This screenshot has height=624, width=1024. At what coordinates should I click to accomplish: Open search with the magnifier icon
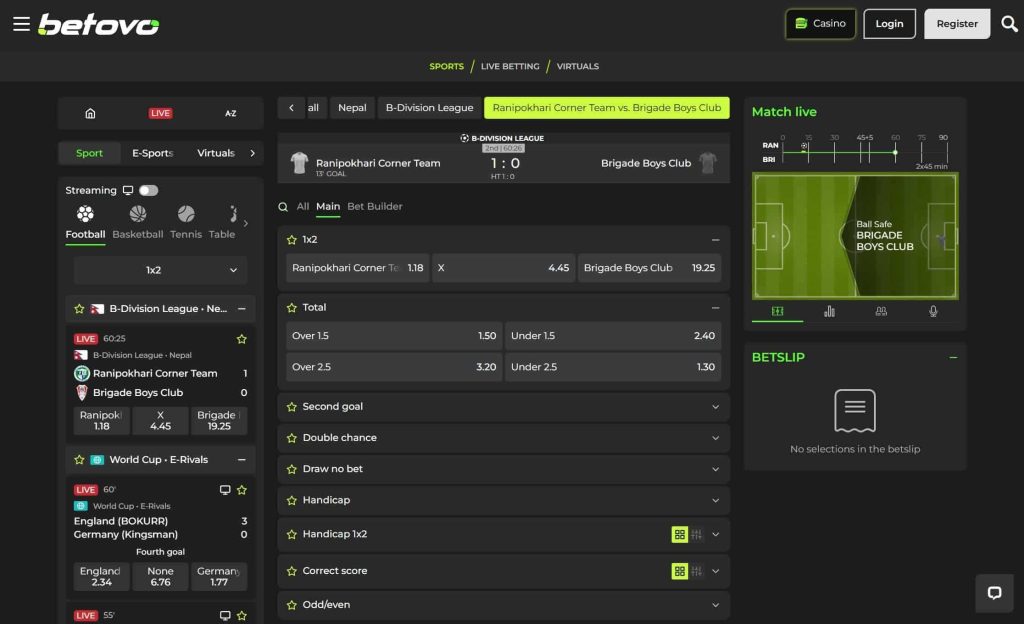pyautogui.click(x=1009, y=24)
